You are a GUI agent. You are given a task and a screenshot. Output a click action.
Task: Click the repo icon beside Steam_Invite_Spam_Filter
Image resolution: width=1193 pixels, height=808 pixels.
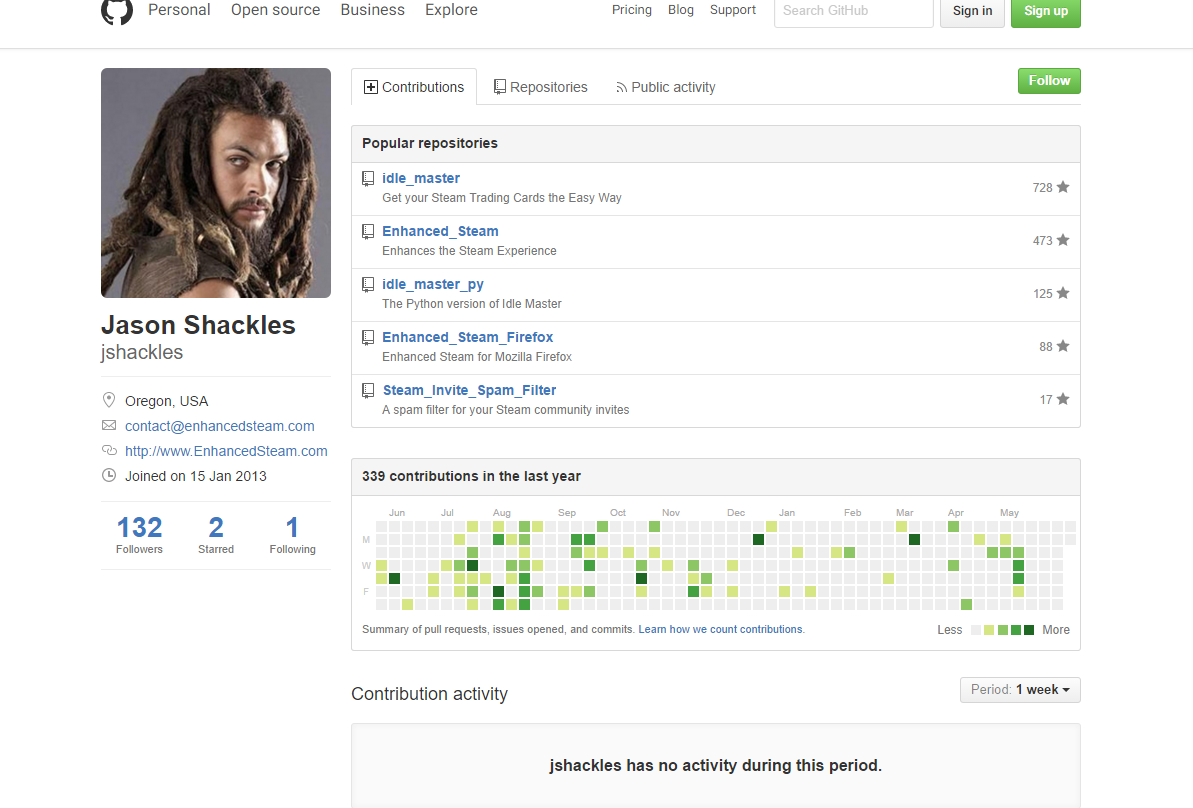(x=368, y=391)
